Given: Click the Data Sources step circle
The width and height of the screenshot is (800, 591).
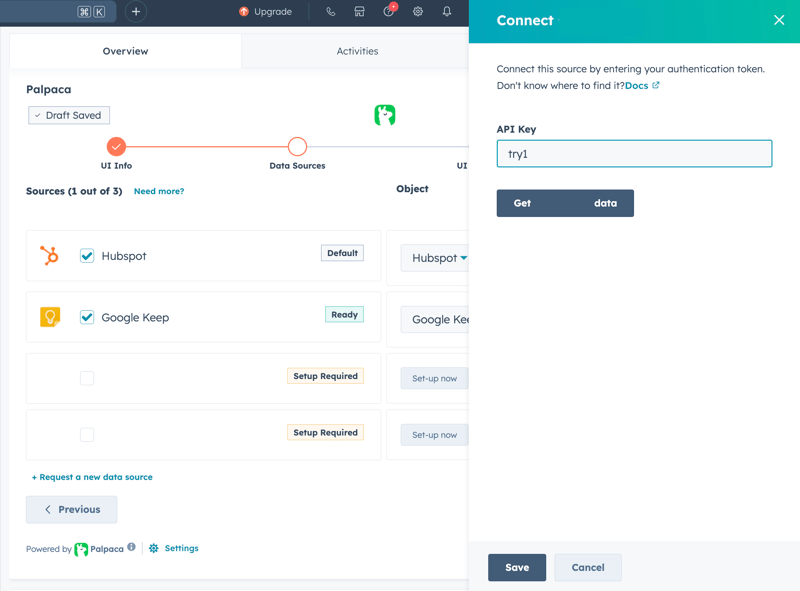Looking at the screenshot, I should tap(297, 147).
